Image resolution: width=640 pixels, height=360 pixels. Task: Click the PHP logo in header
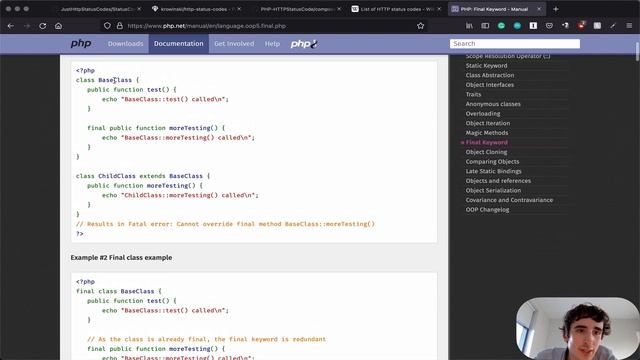[81, 43]
